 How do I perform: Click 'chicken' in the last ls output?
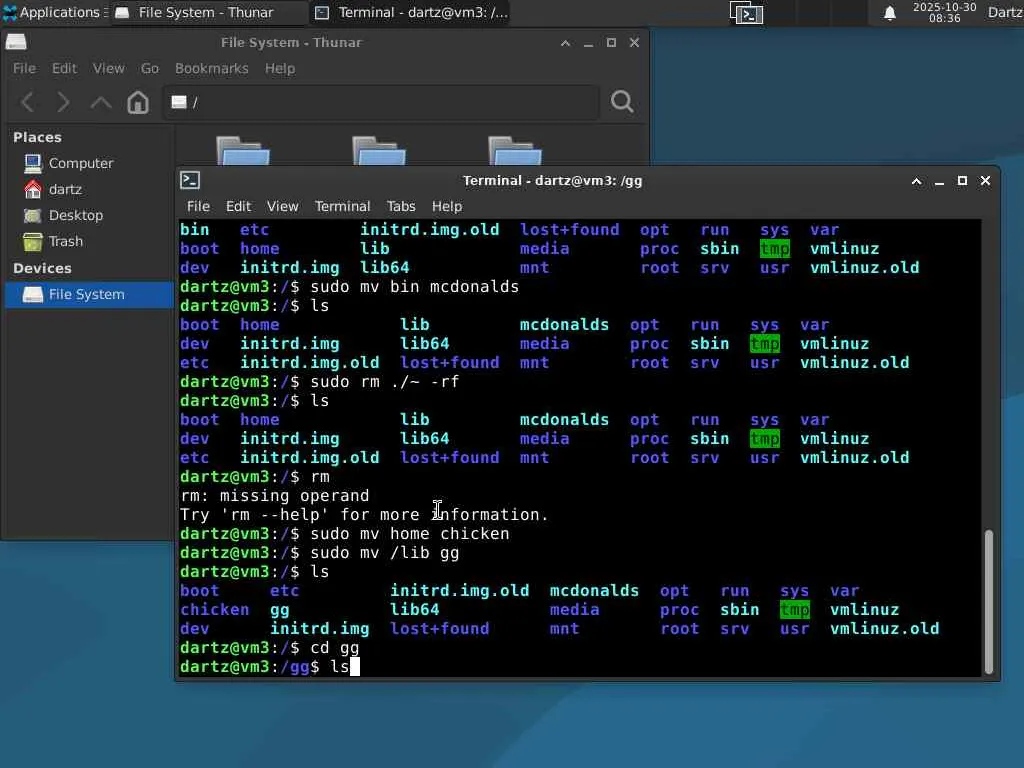[x=214, y=610]
